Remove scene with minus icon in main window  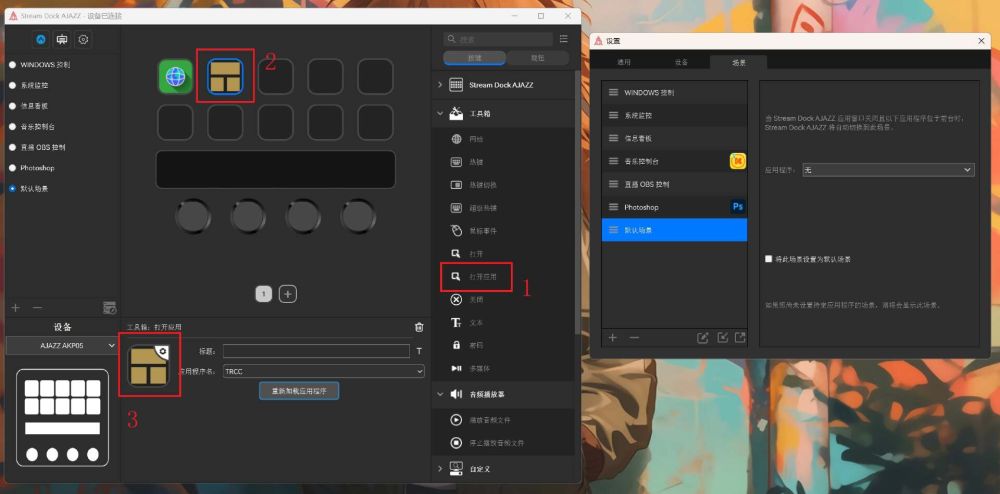click(37, 308)
